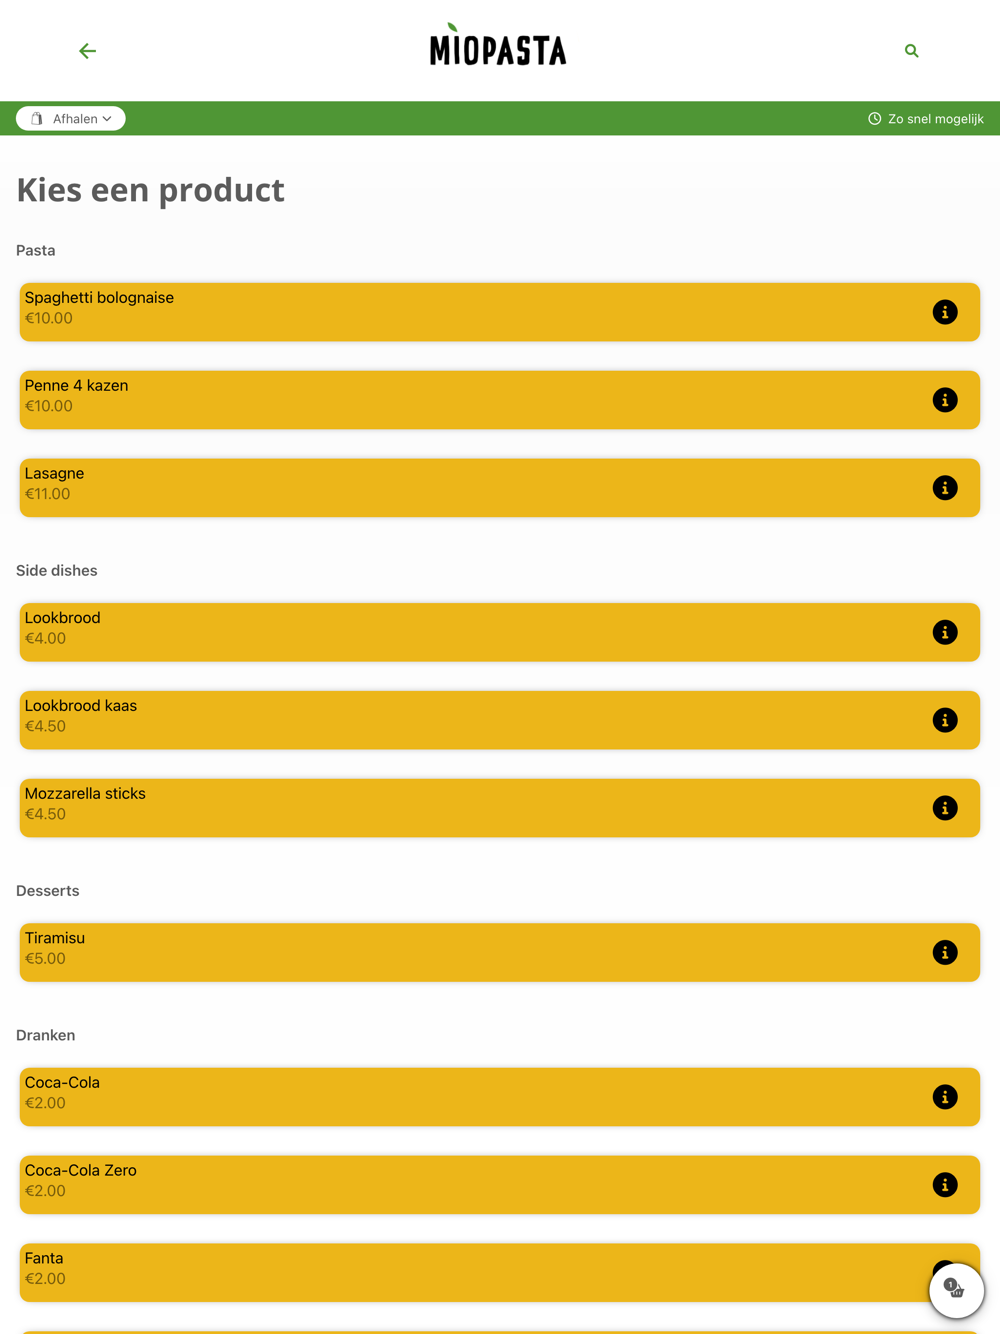Open the shopping basket button
The image size is (1000, 1334).
click(956, 1290)
